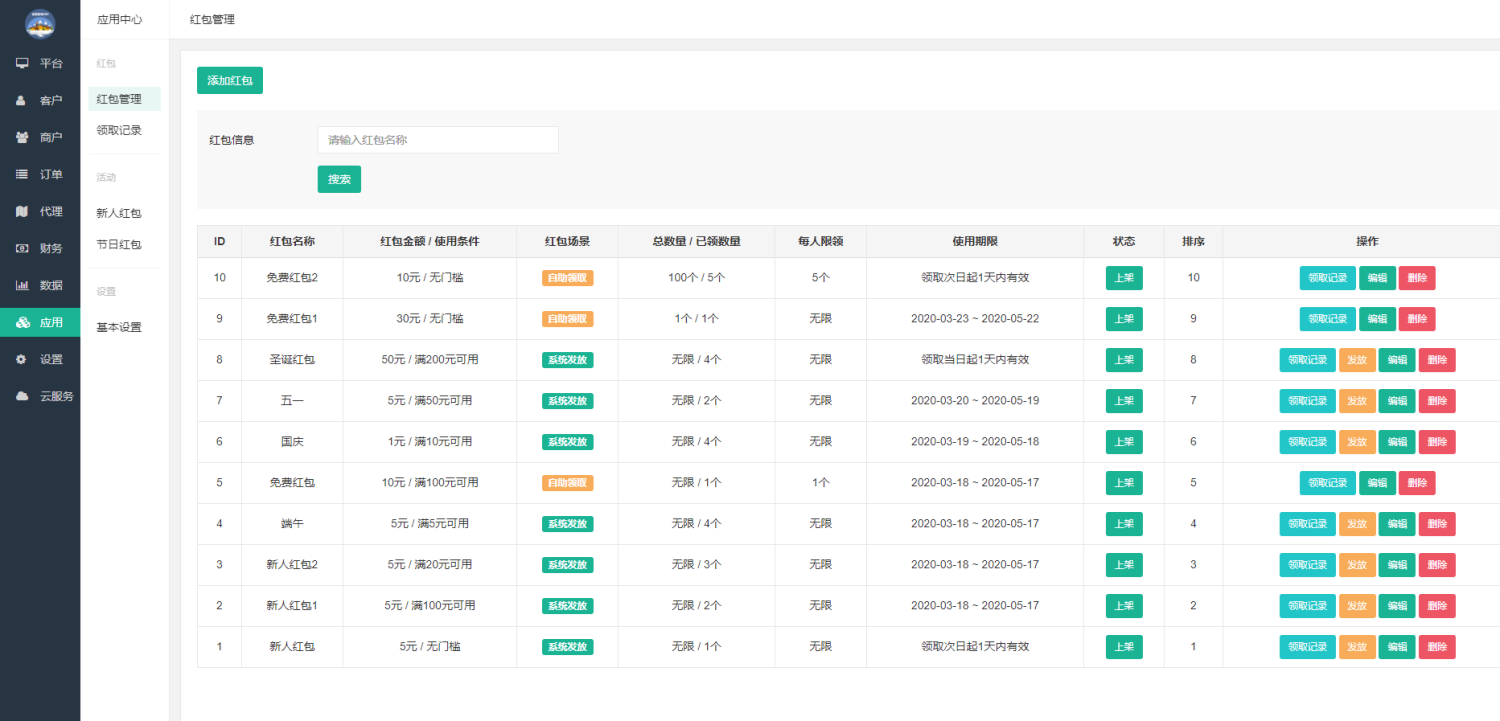Click 发放 for 端午 row
Image resolution: width=1500 pixels, height=721 pixels.
coord(1357,524)
